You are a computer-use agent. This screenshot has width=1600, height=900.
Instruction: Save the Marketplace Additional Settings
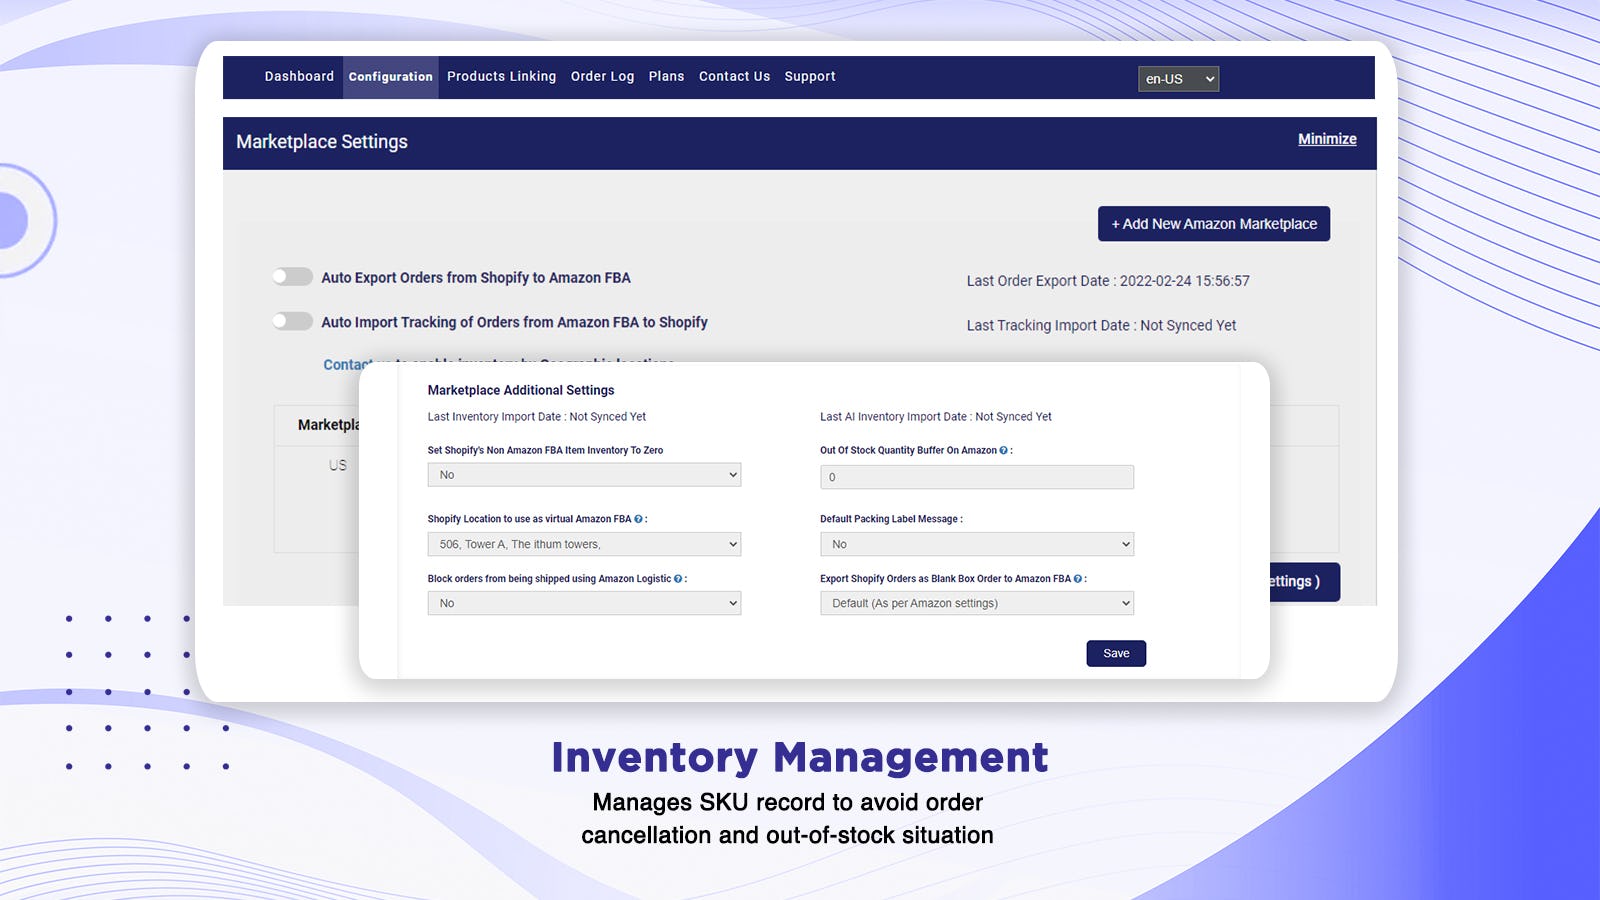pyautogui.click(x=1116, y=653)
